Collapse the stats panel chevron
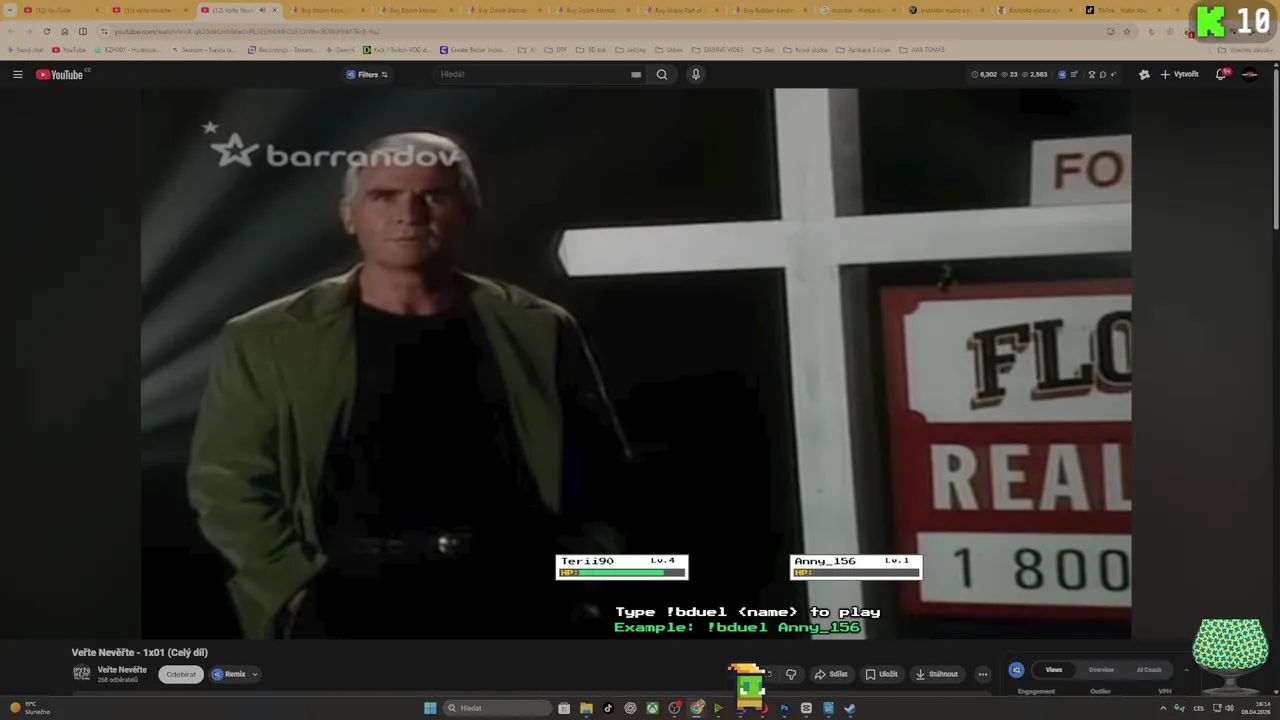1280x720 pixels. [x=1186, y=670]
